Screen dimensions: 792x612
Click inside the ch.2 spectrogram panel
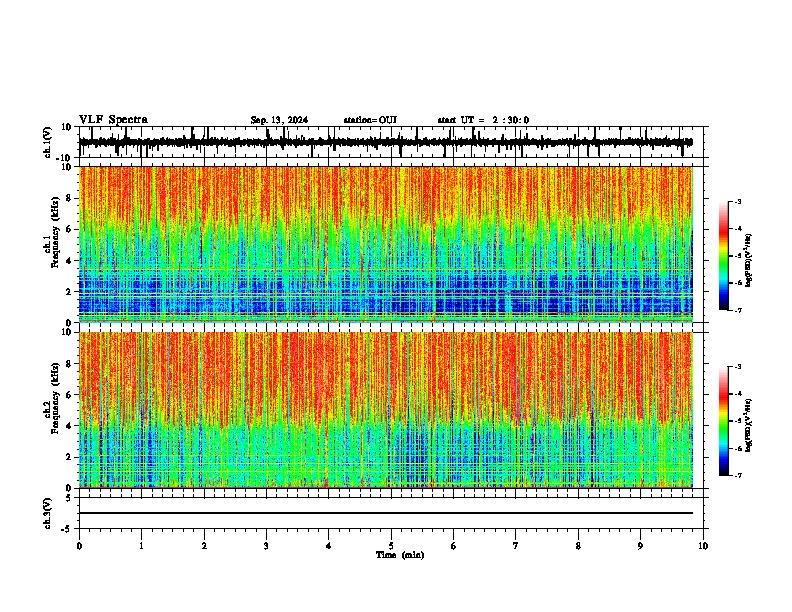tap(386, 410)
